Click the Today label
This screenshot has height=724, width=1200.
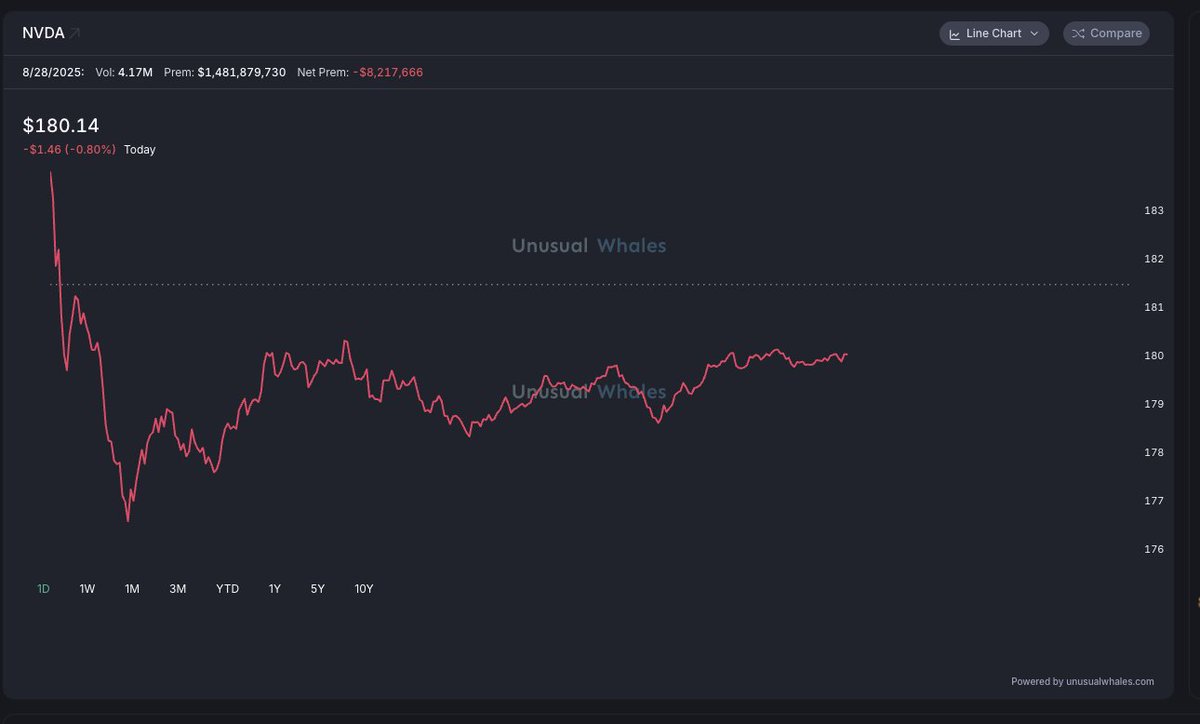[140, 150]
